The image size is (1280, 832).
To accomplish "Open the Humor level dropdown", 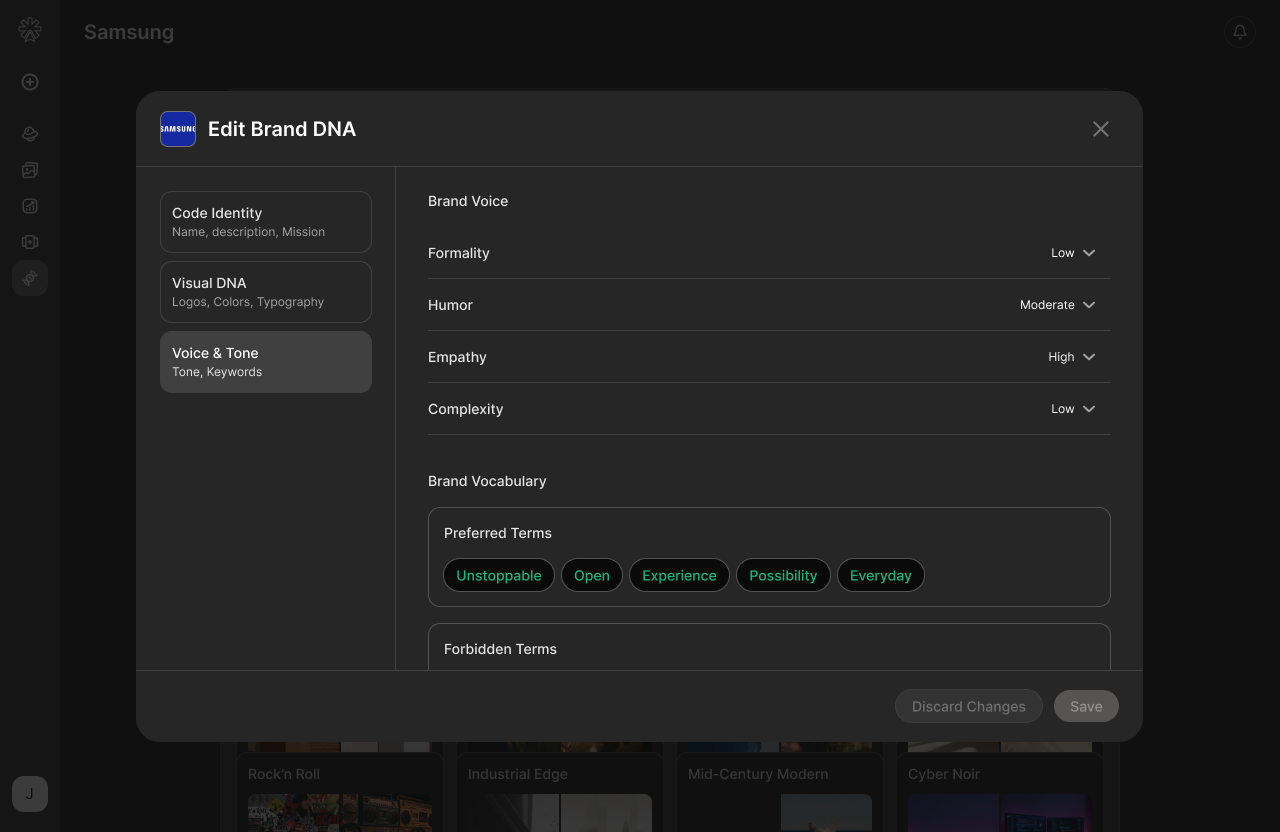I will point(1058,305).
